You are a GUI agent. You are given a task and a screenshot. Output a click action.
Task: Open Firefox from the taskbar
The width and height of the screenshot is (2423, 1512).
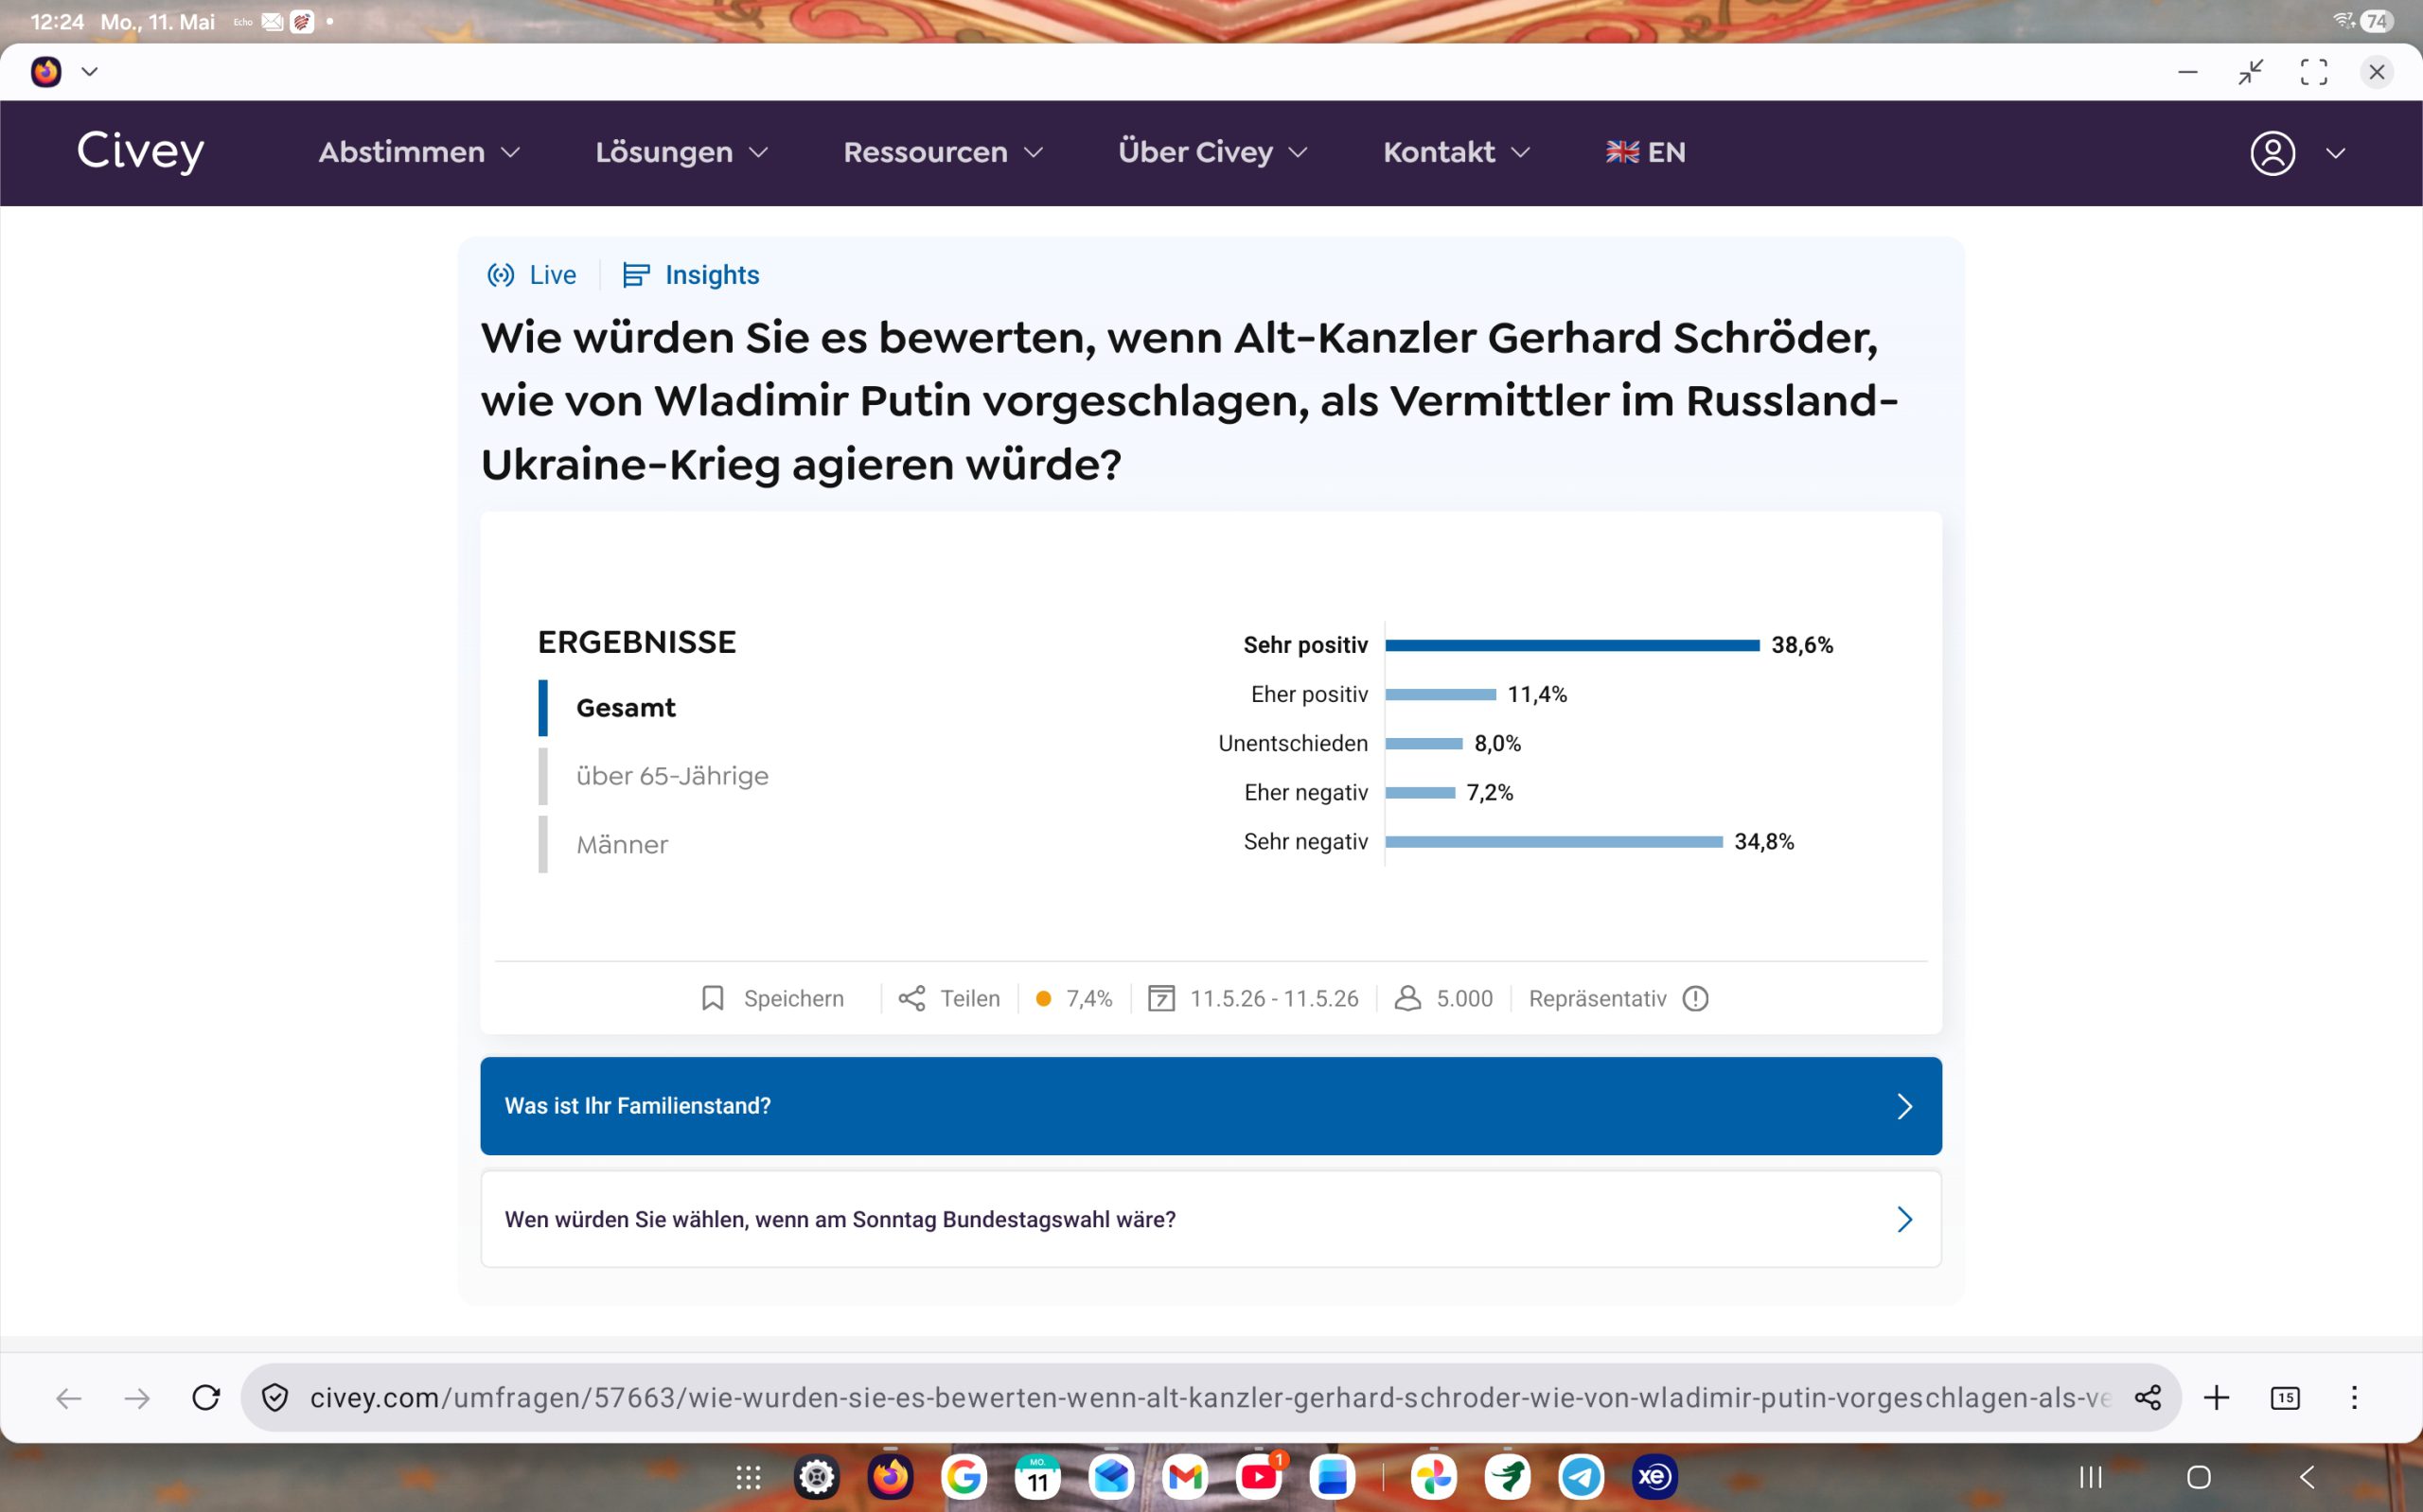point(890,1477)
